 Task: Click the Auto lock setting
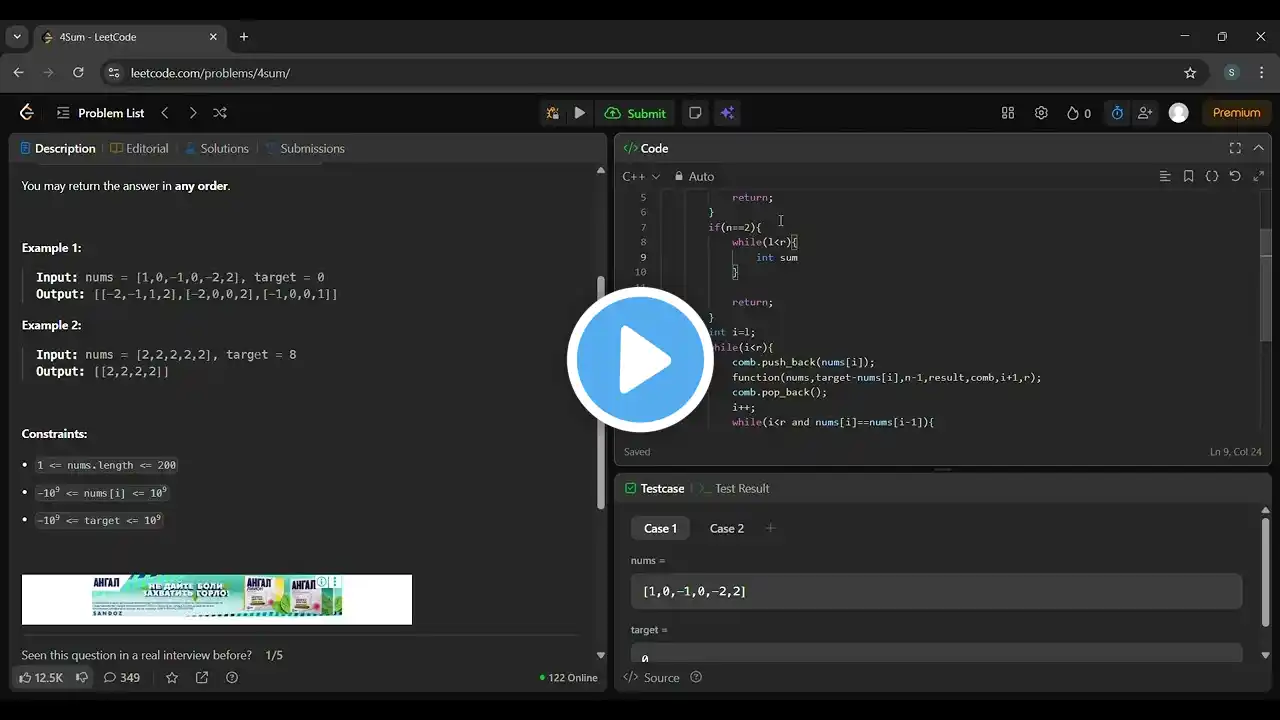(x=694, y=176)
